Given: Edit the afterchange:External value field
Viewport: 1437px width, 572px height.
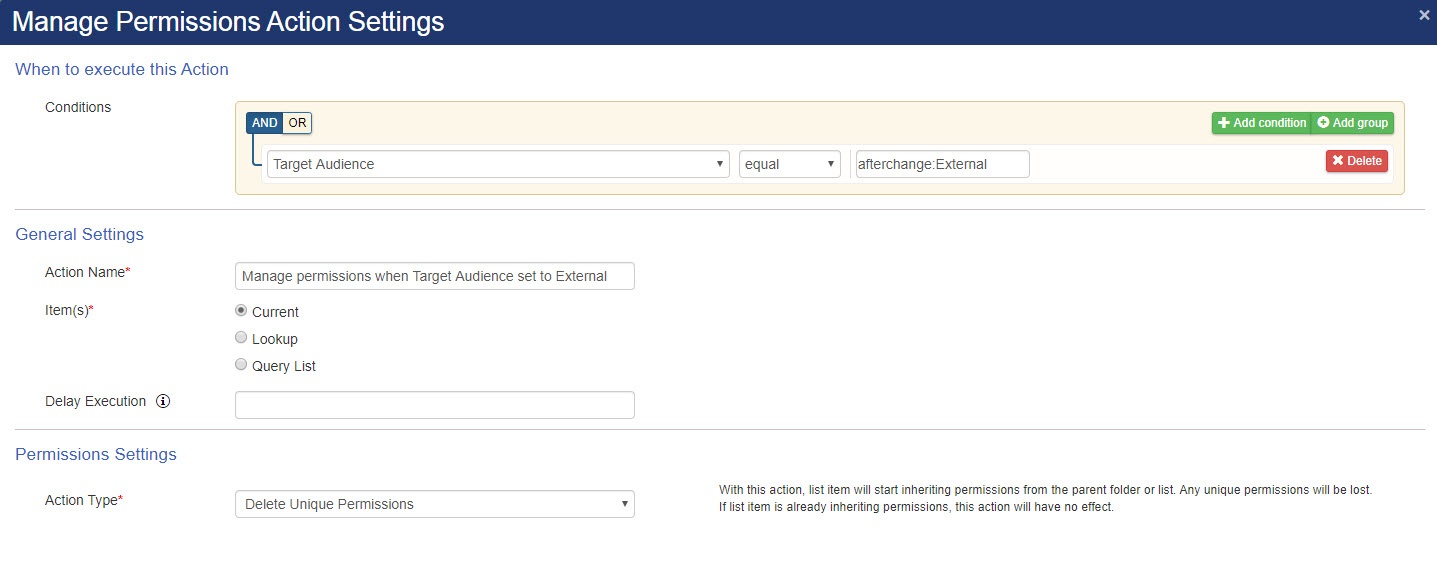Looking at the screenshot, I should pyautogui.click(x=942, y=164).
